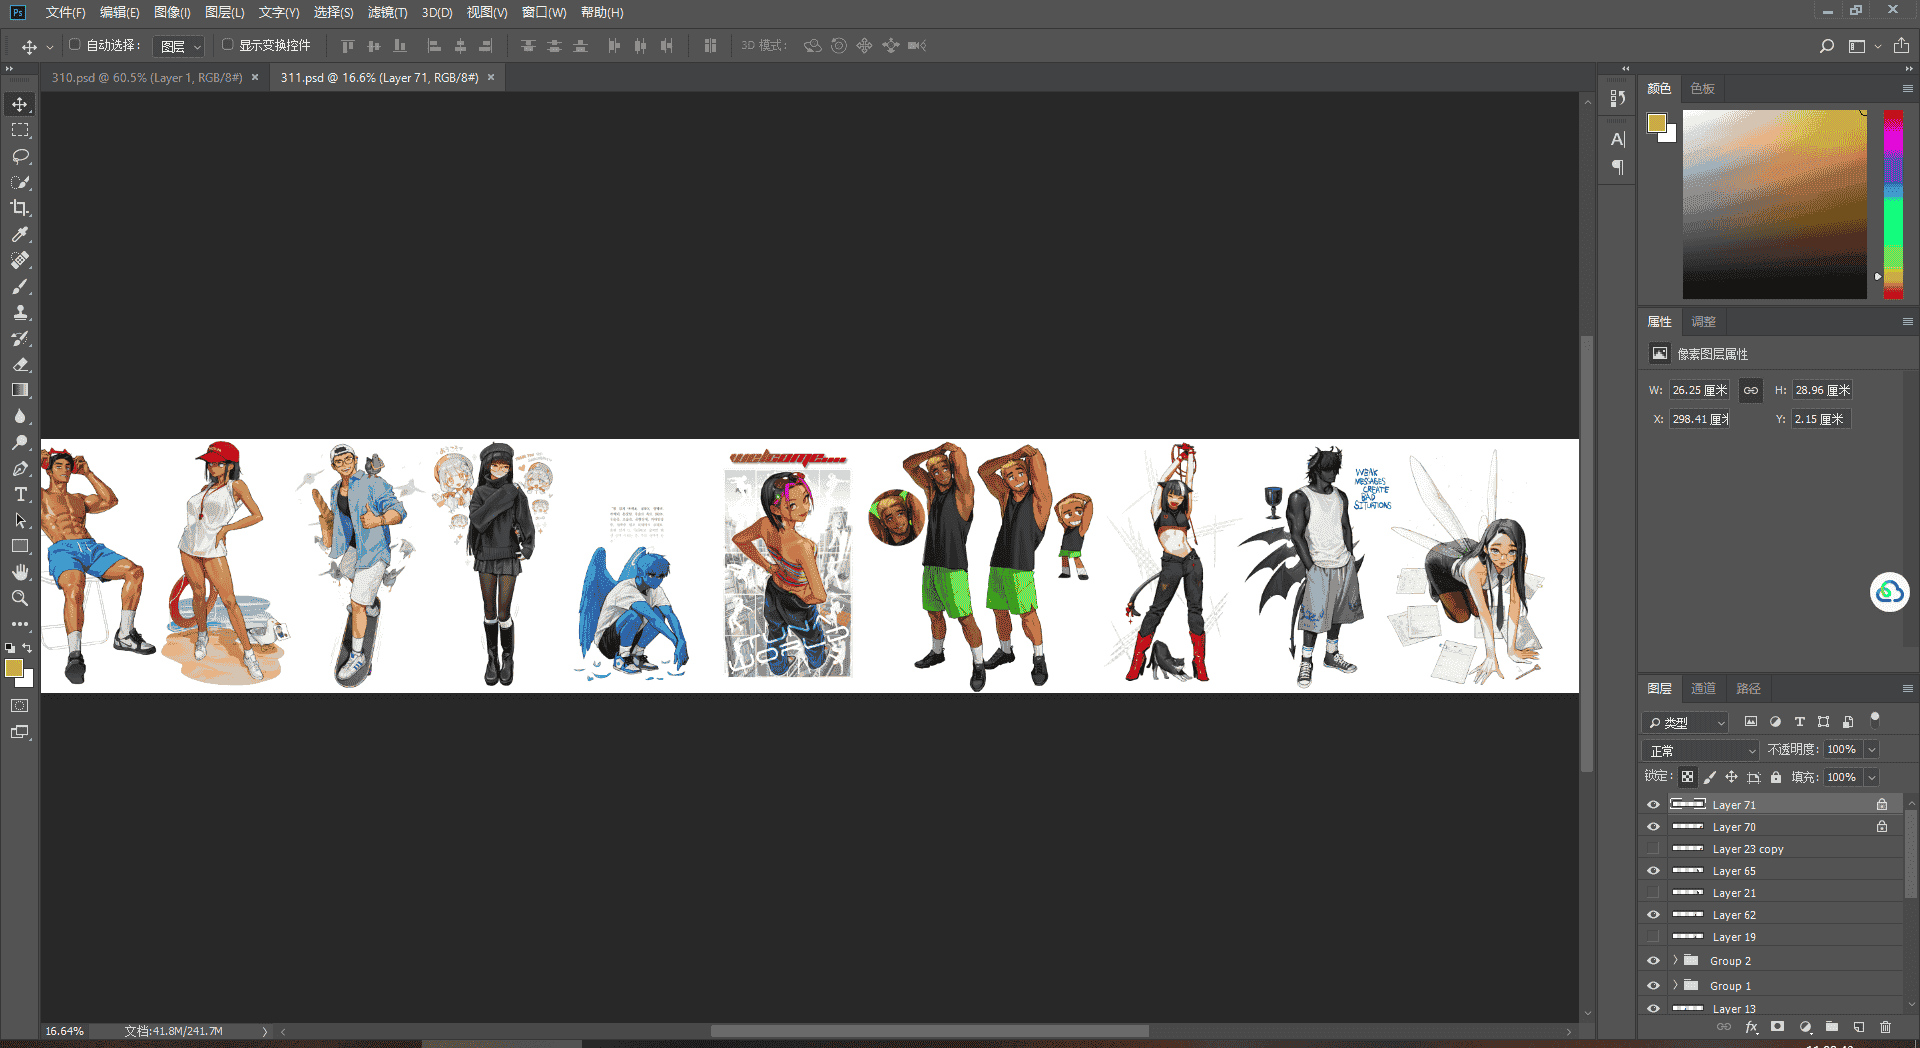Add a layer mask
The image size is (1920, 1048).
click(x=1777, y=1027)
